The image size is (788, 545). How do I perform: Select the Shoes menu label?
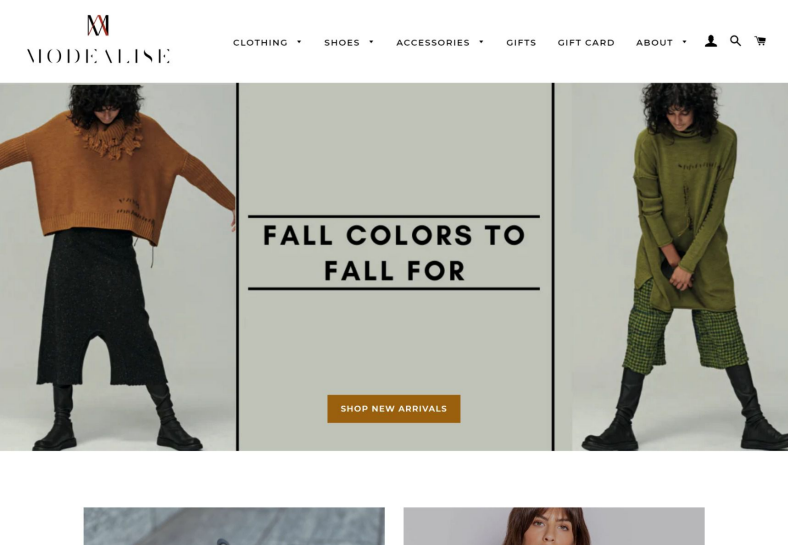pos(342,43)
